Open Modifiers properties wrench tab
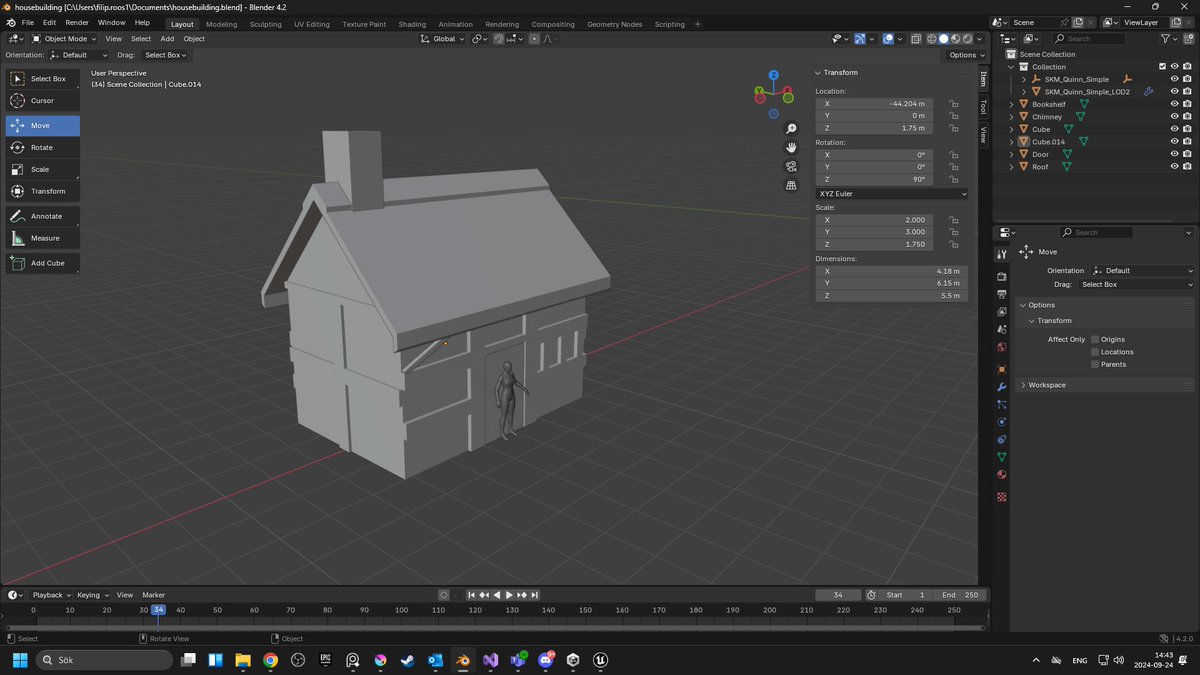This screenshot has width=1200, height=675. pyautogui.click(x=1001, y=387)
